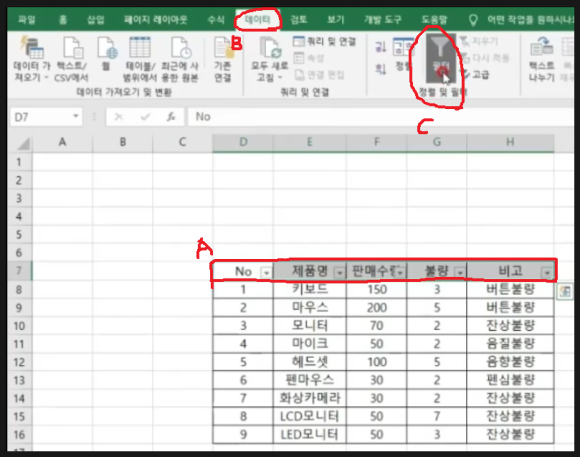Image resolution: width=580 pixels, height=457 pixels.
Task: Select column H header
Action: pyautogui.click(x=510, y=142)
